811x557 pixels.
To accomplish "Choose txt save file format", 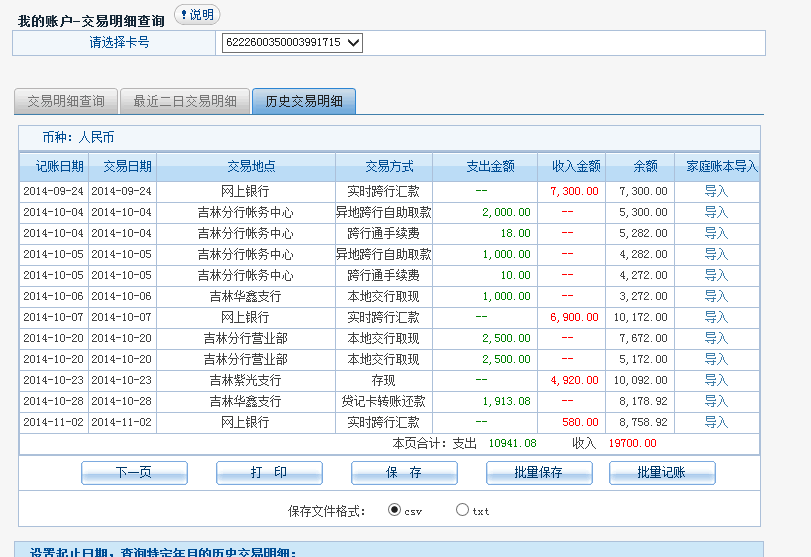I will click(462, 510).
